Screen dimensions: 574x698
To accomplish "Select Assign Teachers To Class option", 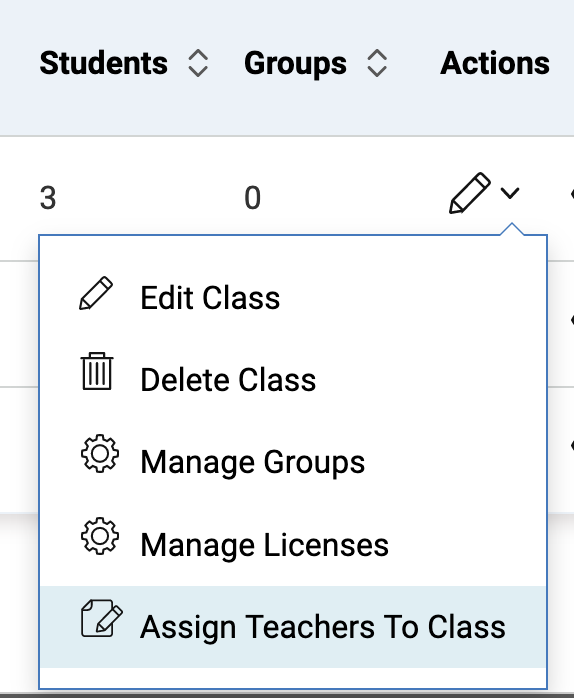I will click(x=293, y=627).
